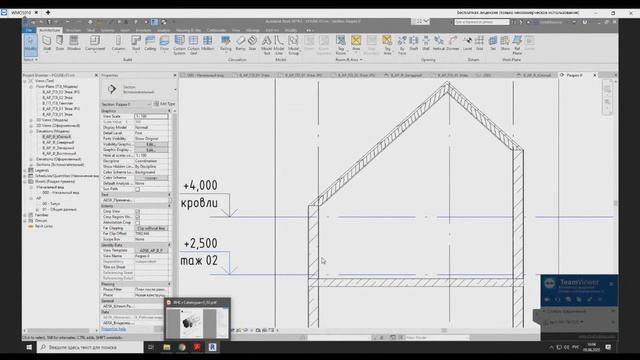The image size is (640, 360).
Task: Switch to the Manage ribbon tab
Action: pyautogui.click(x=252, y=30)
